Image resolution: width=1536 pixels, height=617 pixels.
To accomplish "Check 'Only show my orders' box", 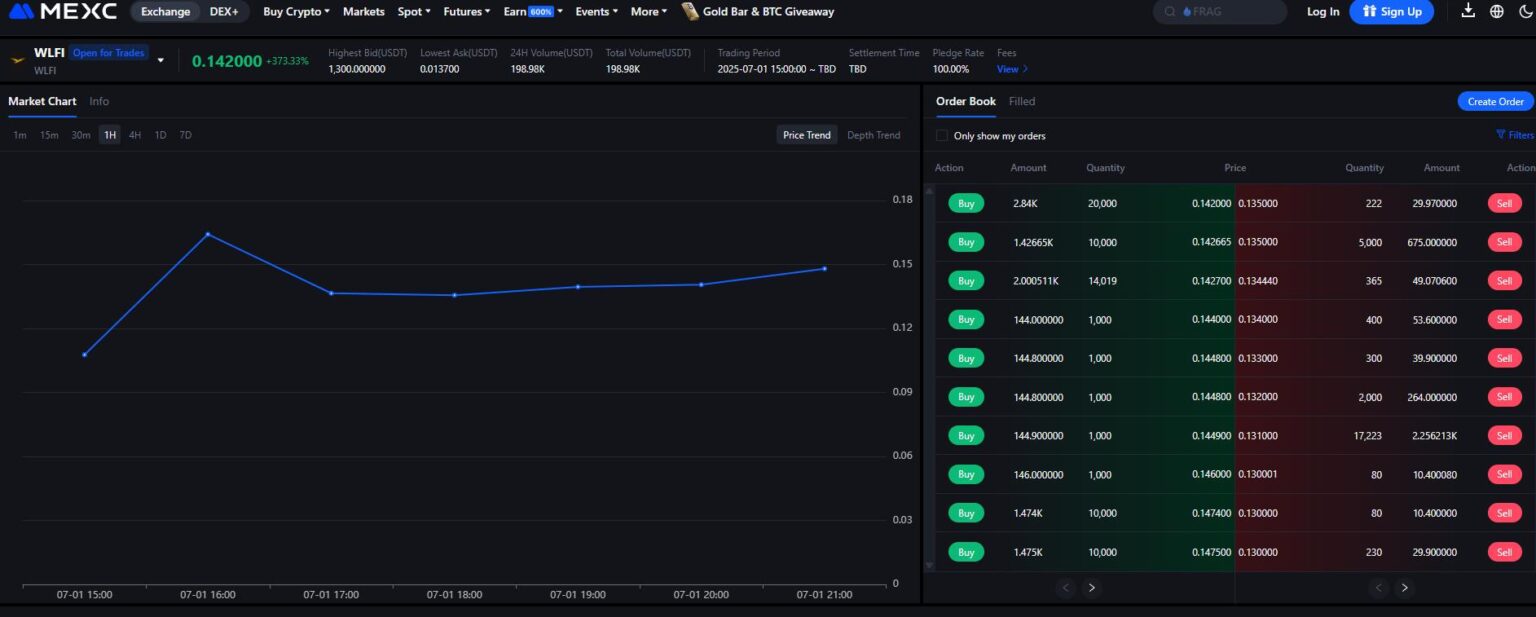I will 942,136.
